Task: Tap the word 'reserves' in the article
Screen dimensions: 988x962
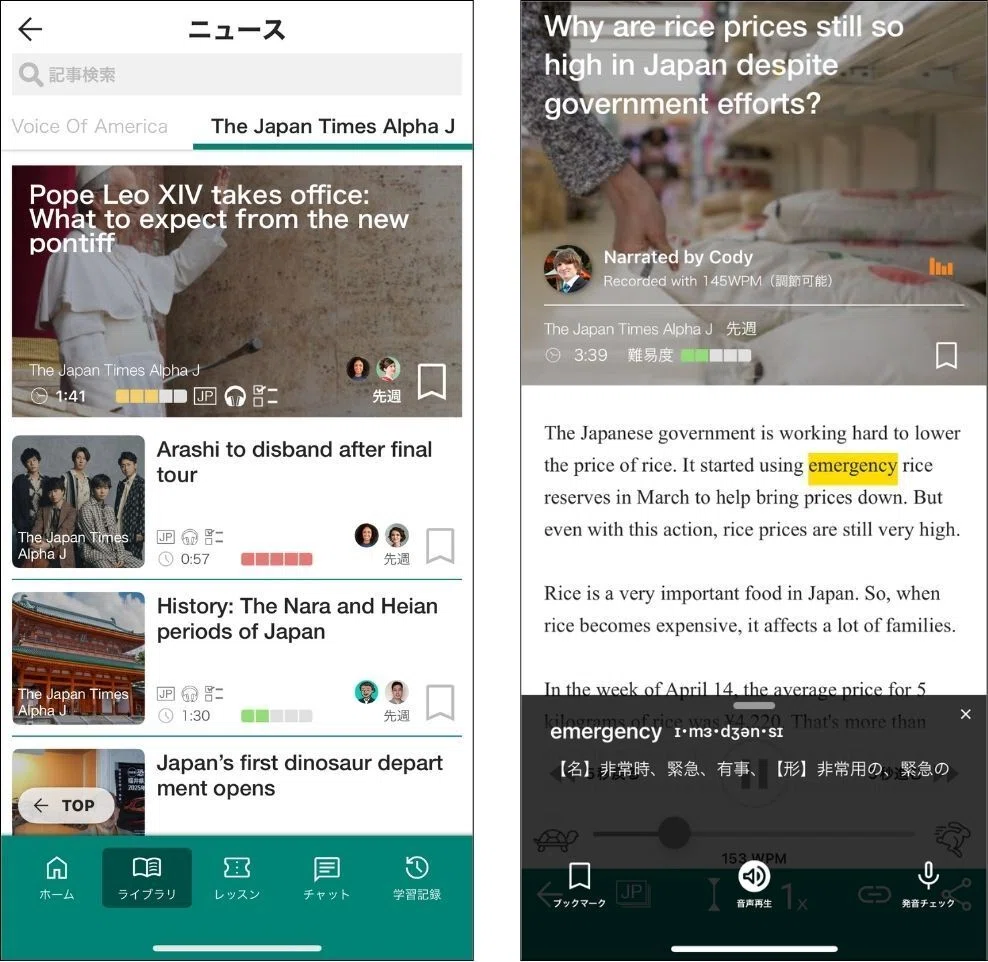Action: coord(577,498)
